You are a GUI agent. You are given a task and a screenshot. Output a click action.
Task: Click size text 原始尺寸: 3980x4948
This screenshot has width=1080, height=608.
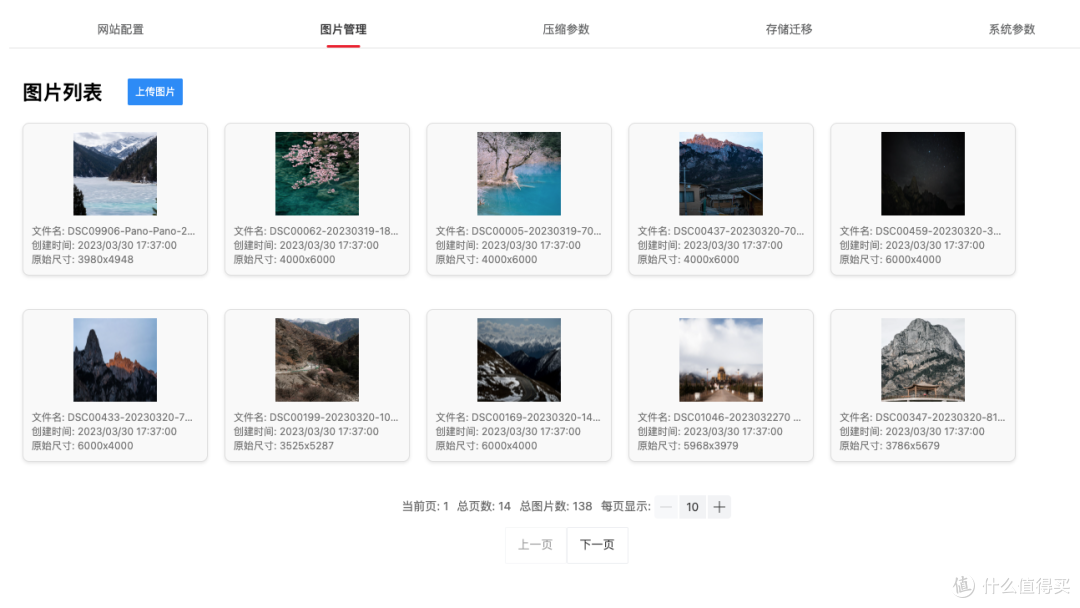83,260
